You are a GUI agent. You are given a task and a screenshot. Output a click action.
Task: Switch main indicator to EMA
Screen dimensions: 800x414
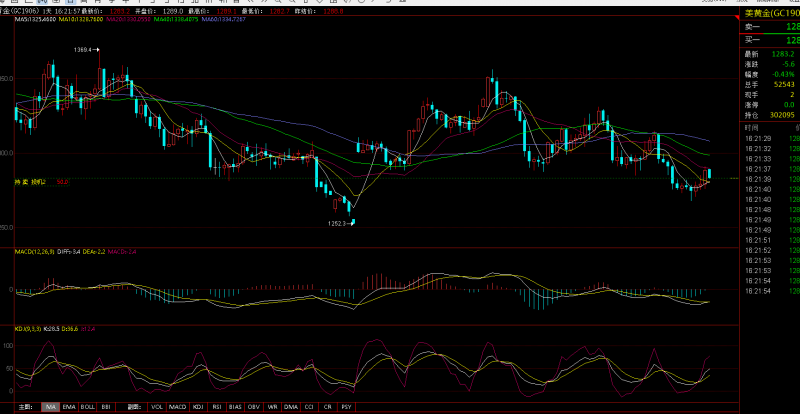pos(69,407)
